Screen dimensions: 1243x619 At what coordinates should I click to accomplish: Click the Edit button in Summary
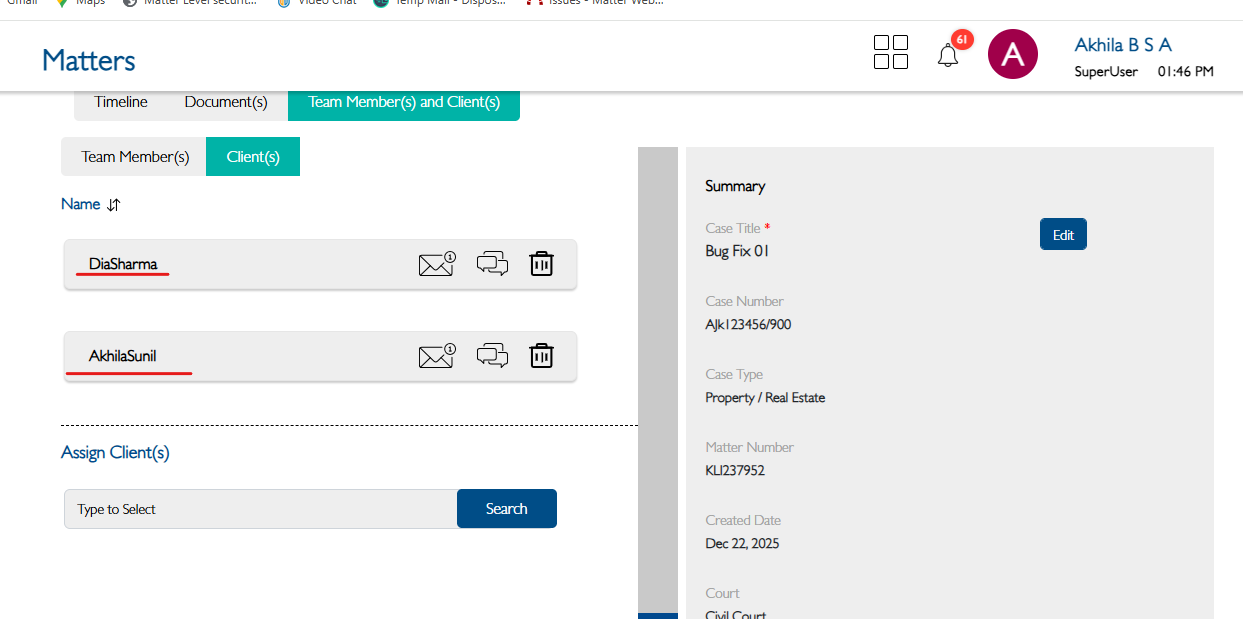pyautogui.click(x=1063, y=234)
